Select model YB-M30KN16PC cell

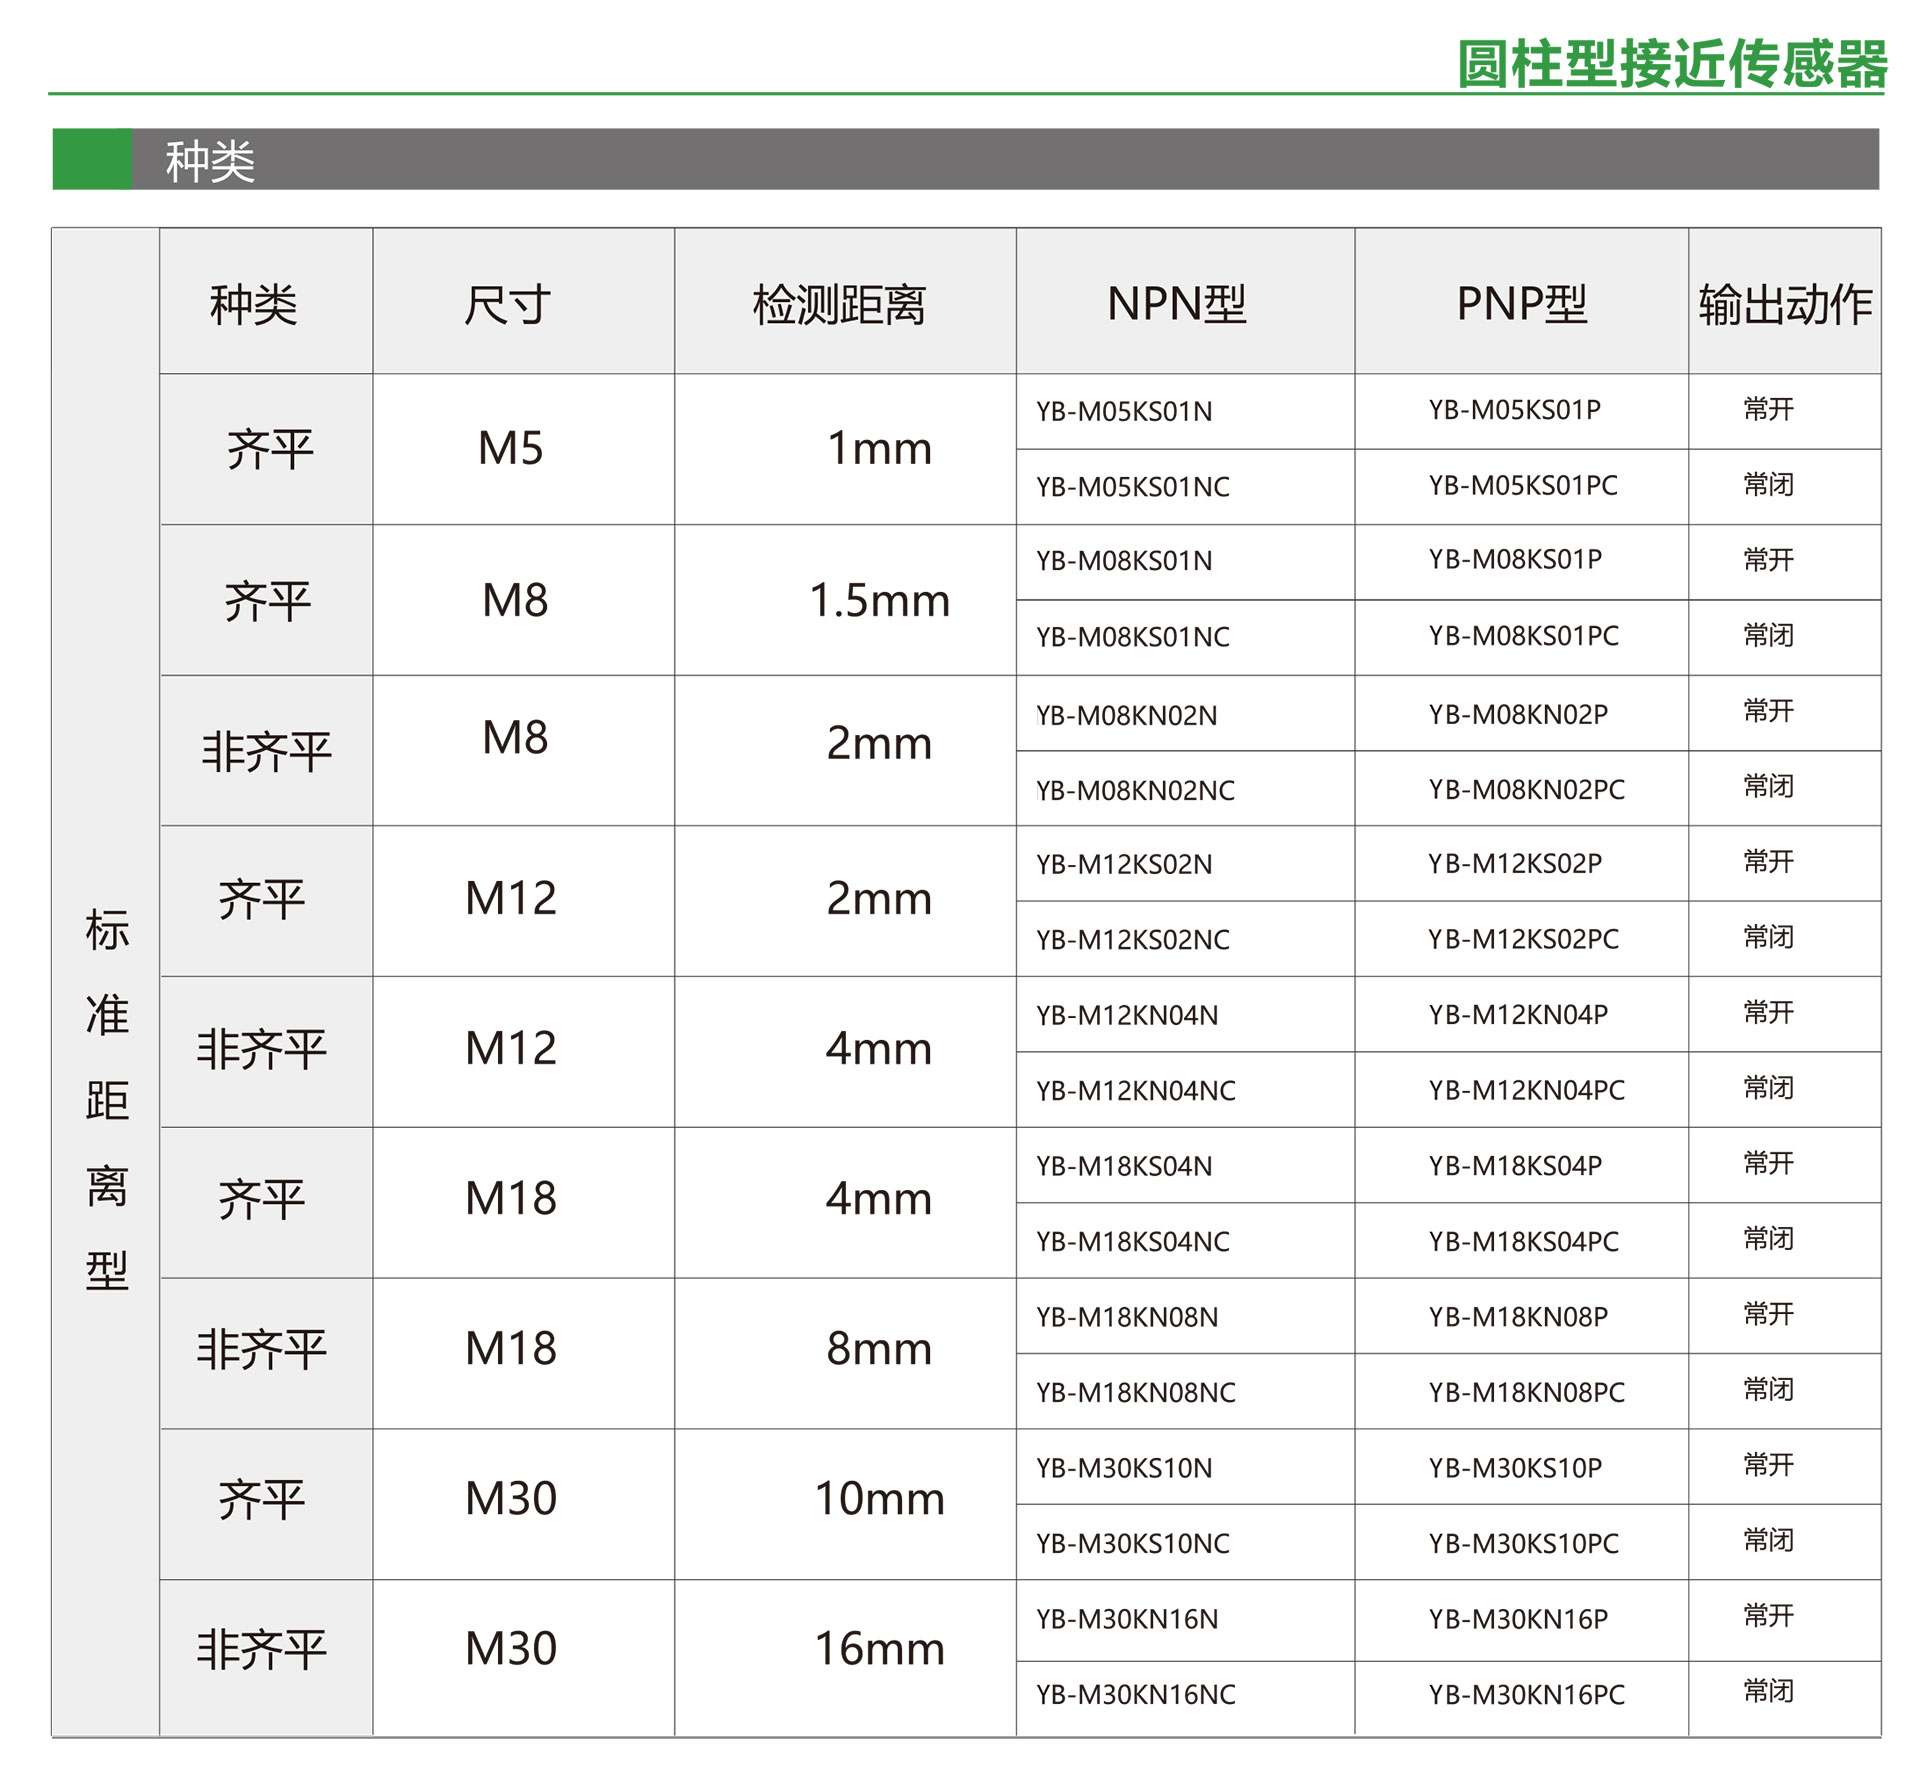pyautogui.click(x=1526, y=1694)
